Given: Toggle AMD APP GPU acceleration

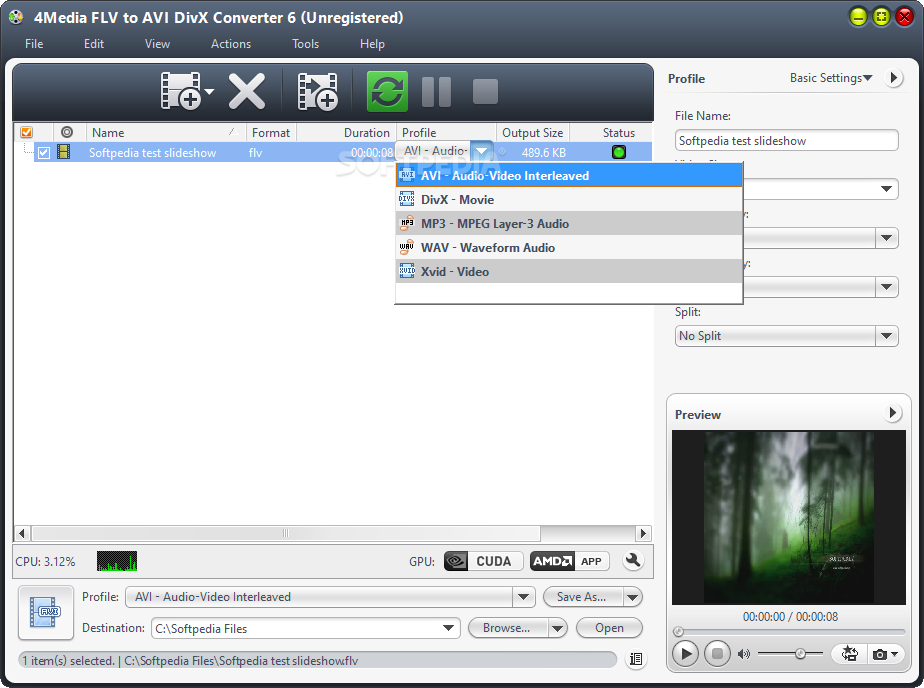Looking at the screenshot, I should coord(569,561).
